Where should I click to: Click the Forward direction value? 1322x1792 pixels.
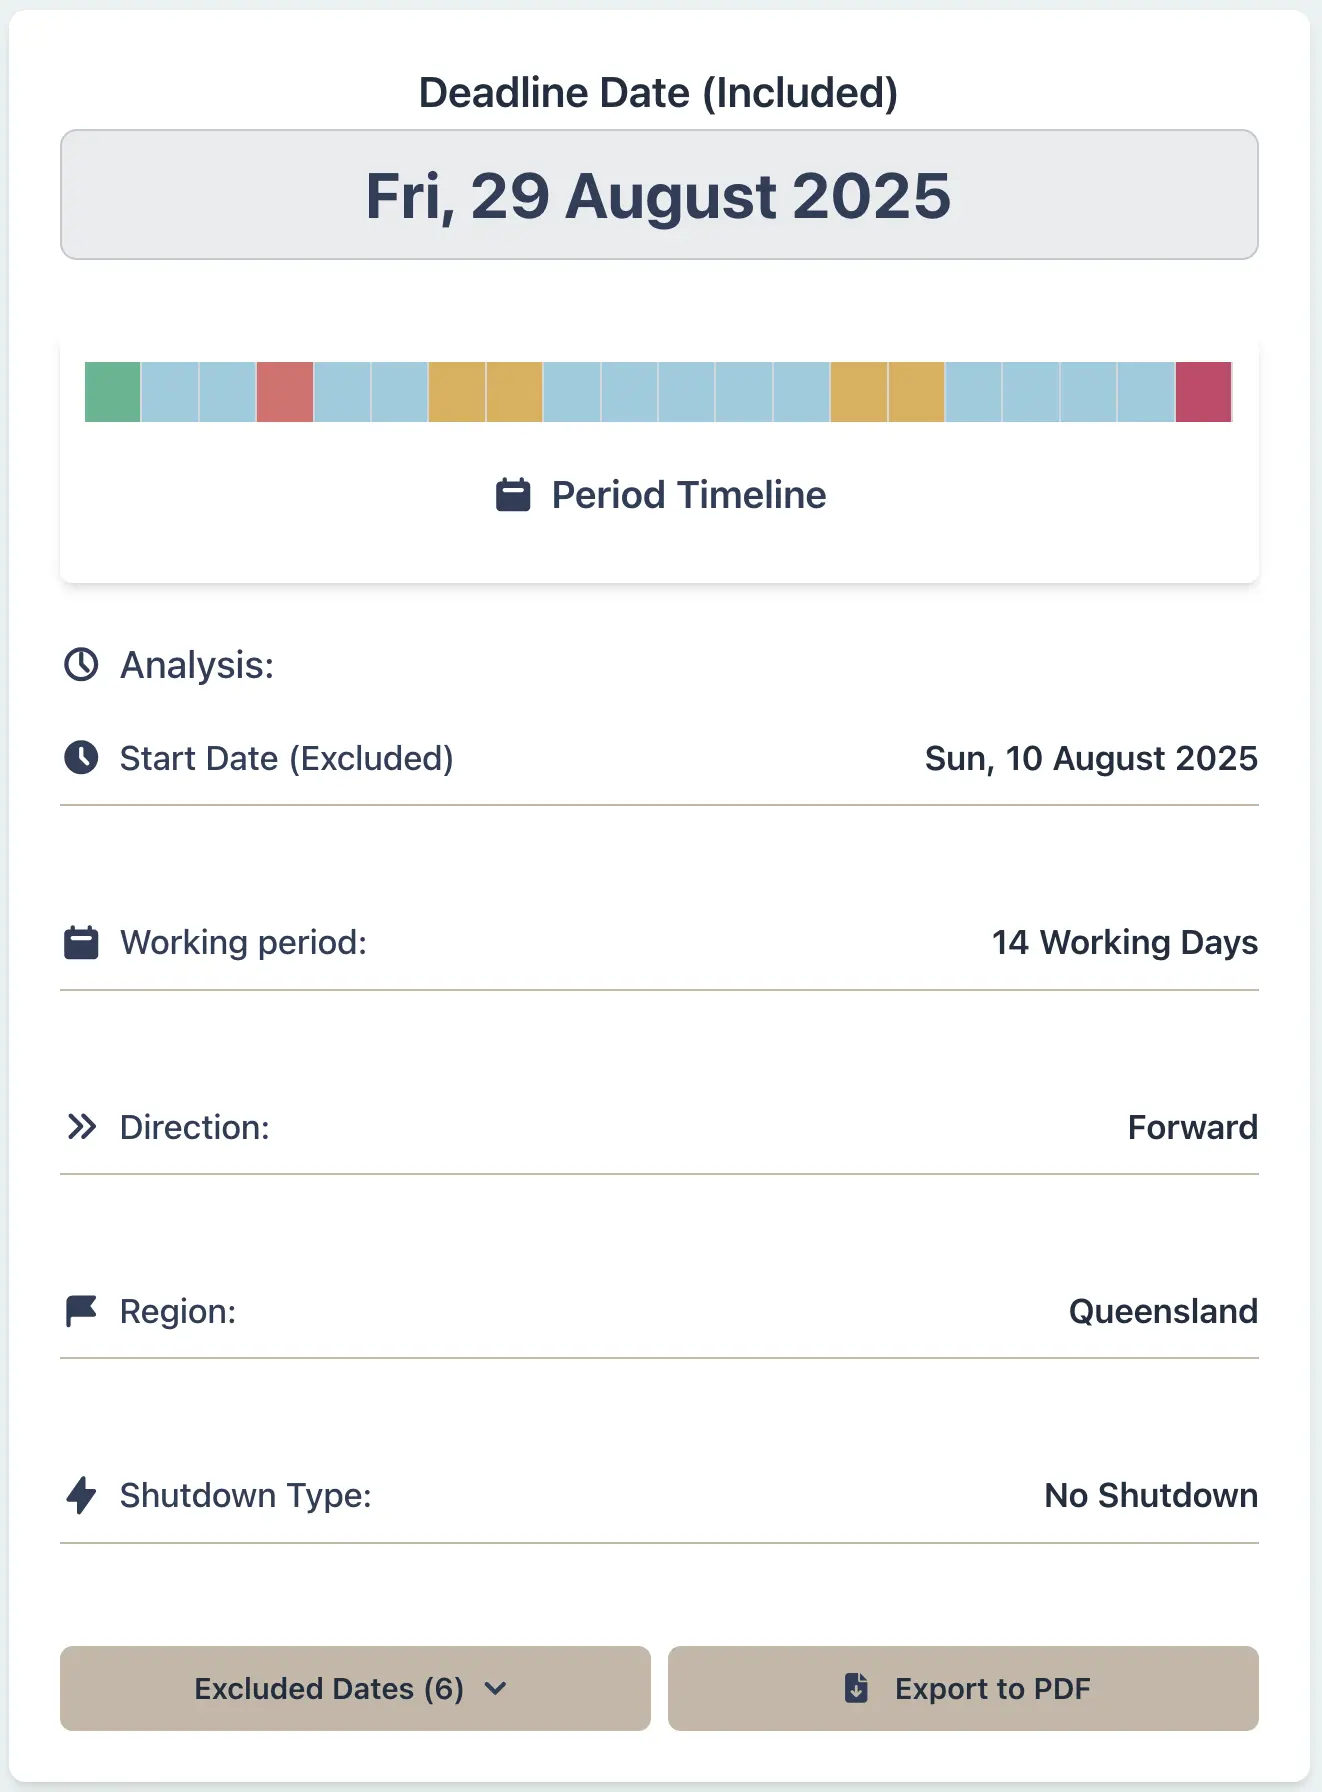(1192, 1126)
